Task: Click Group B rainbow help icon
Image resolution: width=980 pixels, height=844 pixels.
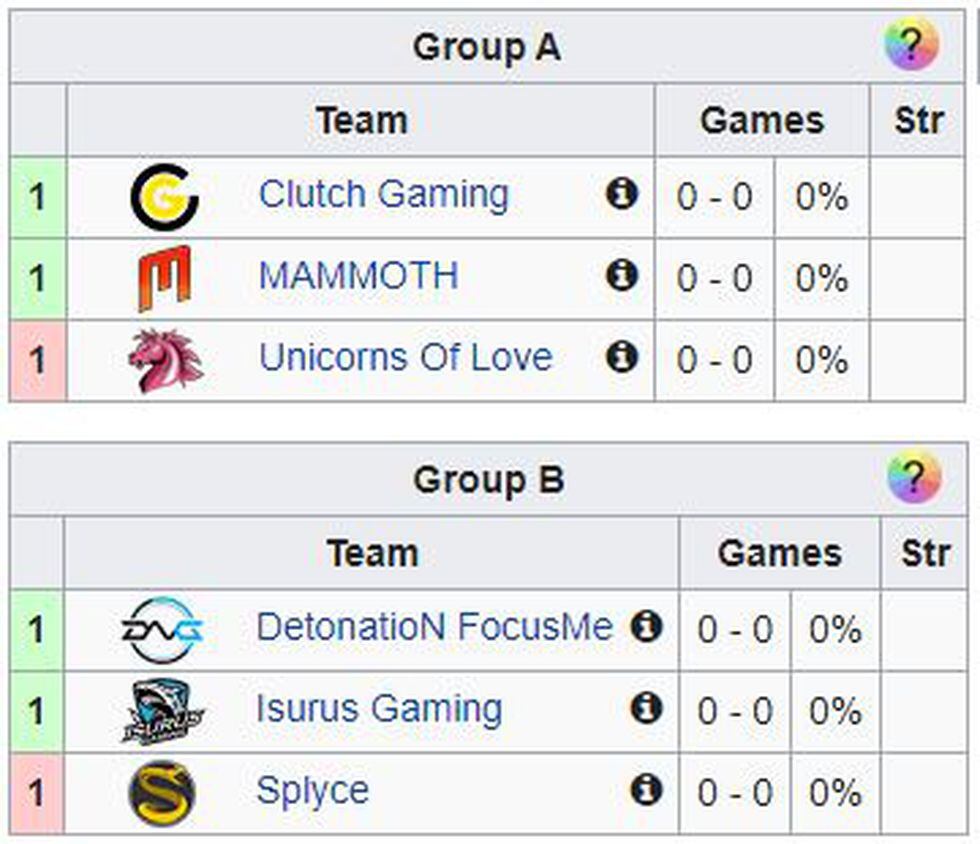Action: 914,478
